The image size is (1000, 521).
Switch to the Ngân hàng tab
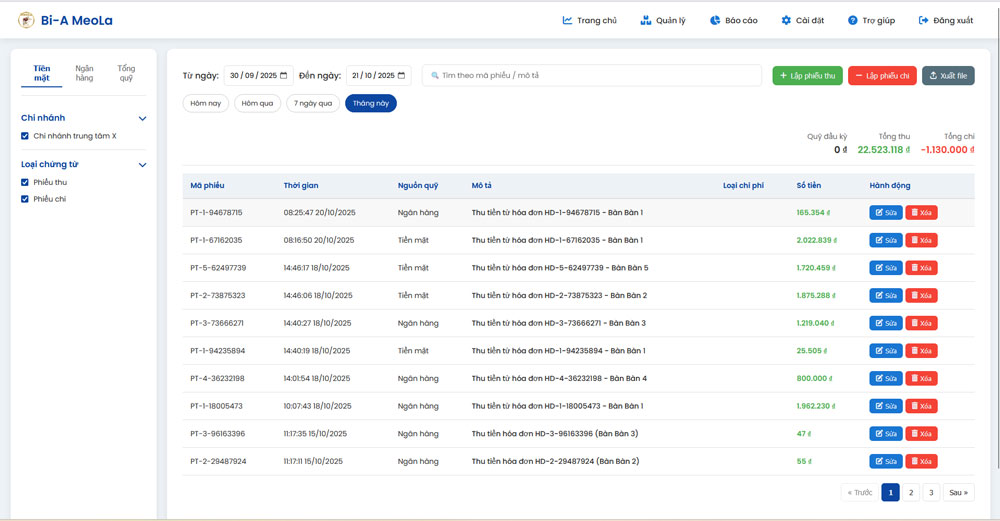84,73
